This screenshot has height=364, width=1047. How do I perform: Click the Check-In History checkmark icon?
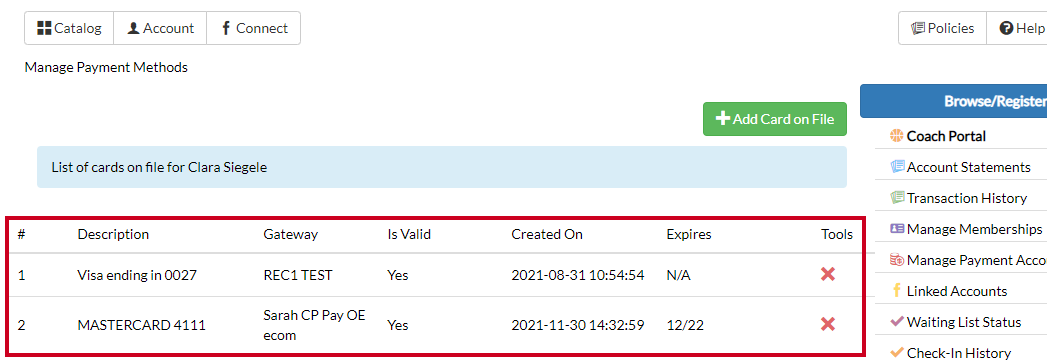click(897, 352)
